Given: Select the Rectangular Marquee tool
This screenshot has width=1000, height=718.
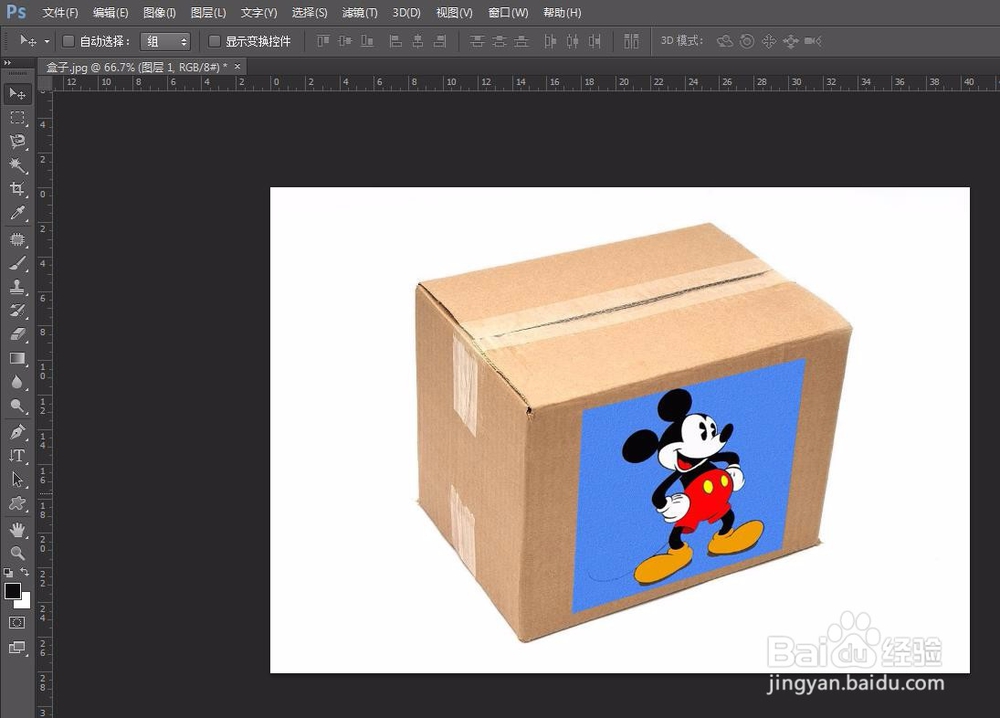Looking at the screenshot, I should click(x=17, y=117).
